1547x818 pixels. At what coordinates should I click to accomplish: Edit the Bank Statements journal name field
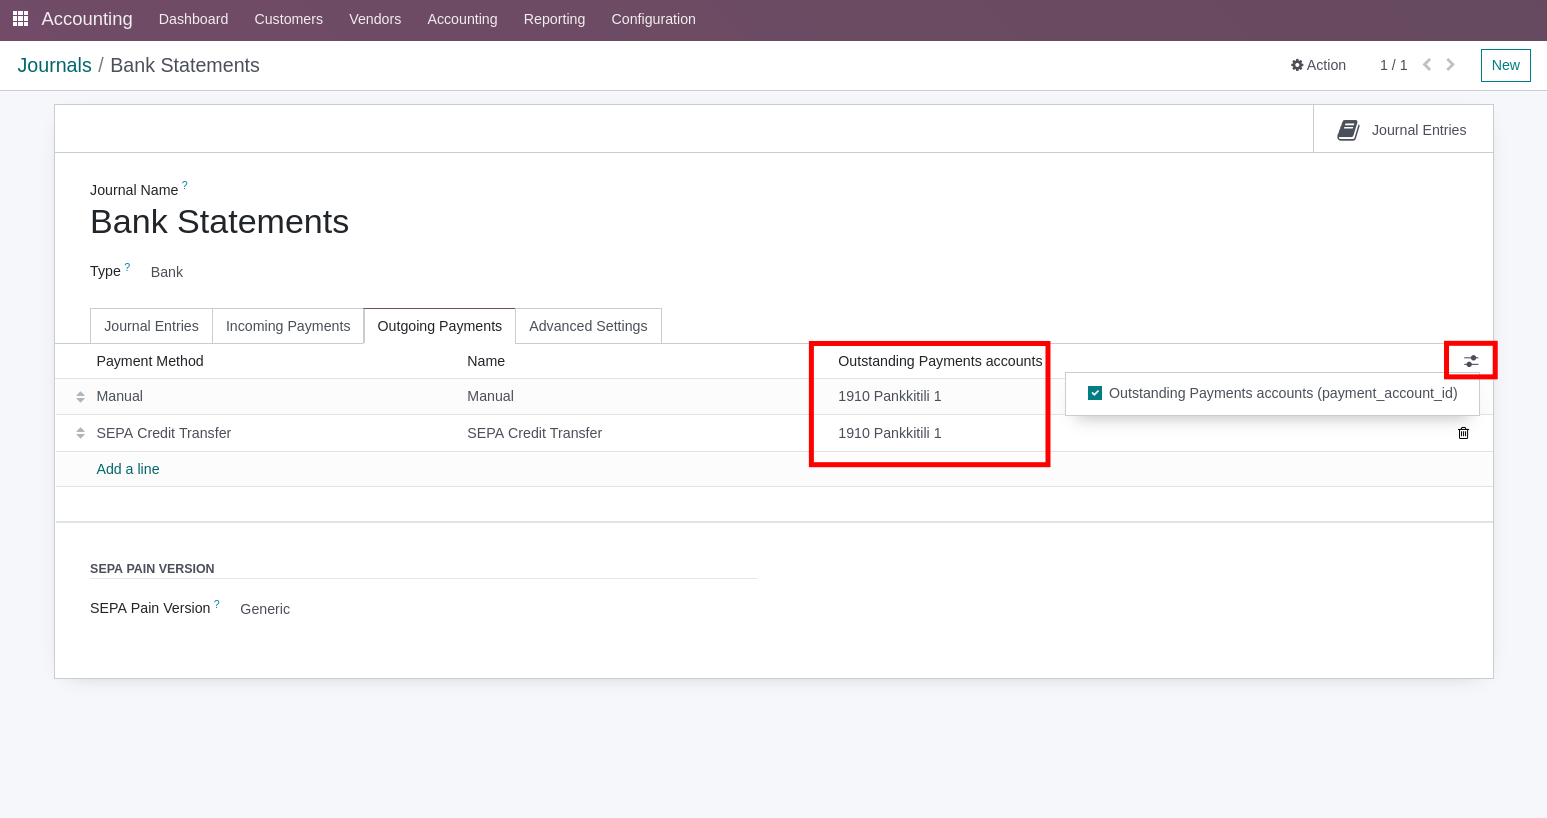click(219, 222)
